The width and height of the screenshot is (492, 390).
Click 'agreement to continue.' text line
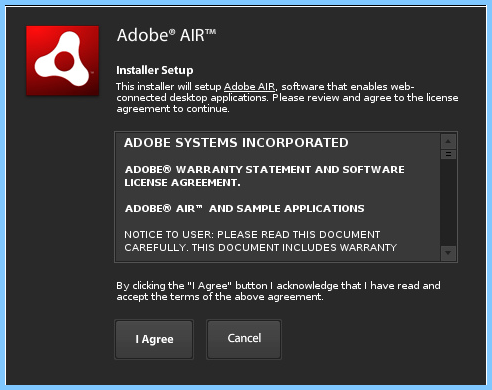pos(173,109)
